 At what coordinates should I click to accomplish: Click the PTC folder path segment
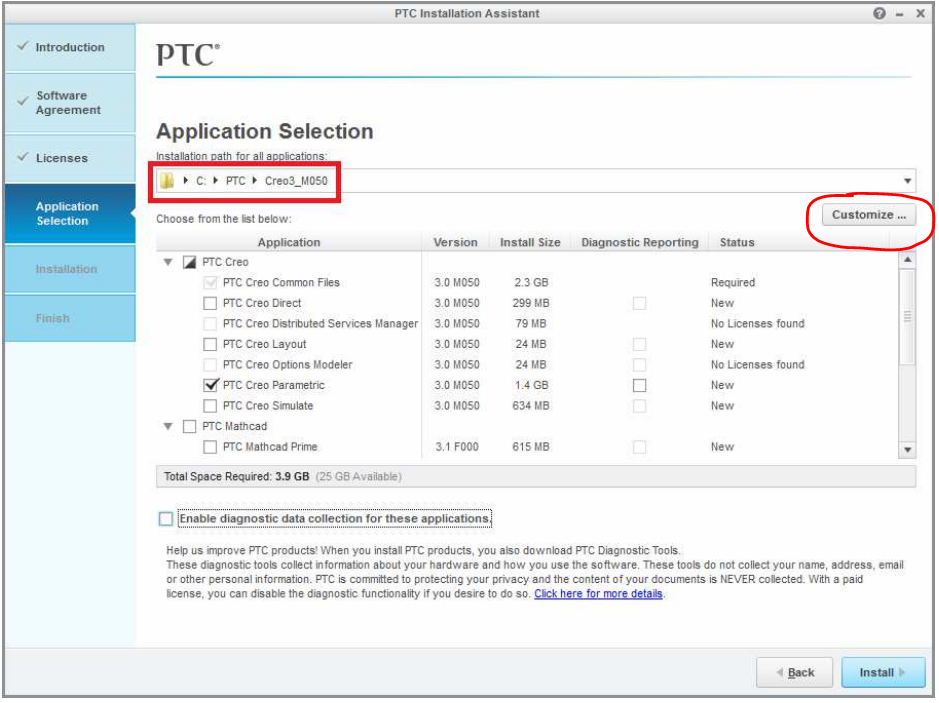click(x=235, y=181)
